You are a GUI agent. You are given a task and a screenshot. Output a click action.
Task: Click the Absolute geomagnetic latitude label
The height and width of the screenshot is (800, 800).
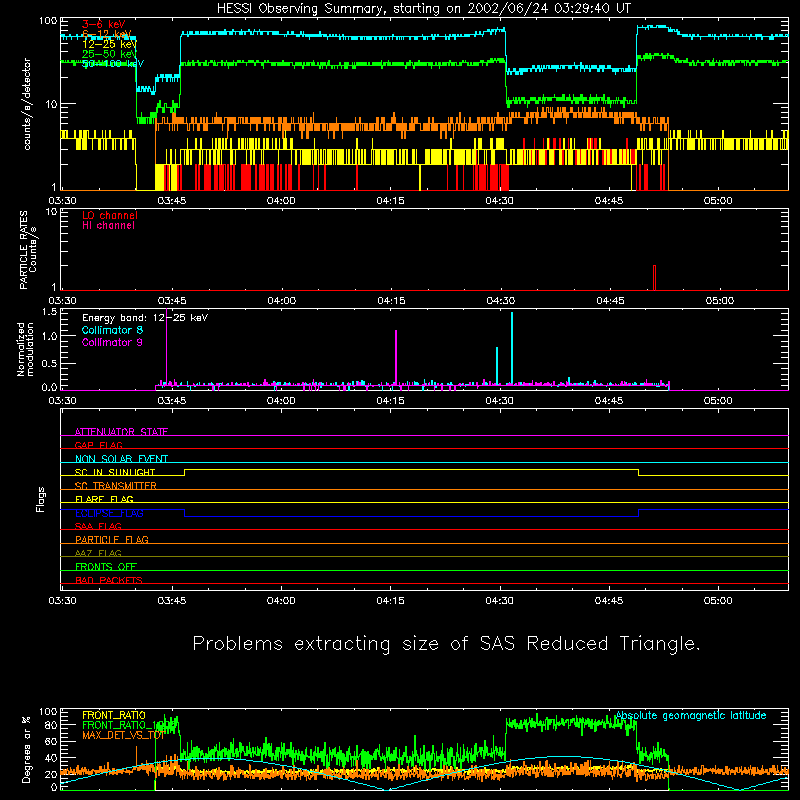click(691, 716)
